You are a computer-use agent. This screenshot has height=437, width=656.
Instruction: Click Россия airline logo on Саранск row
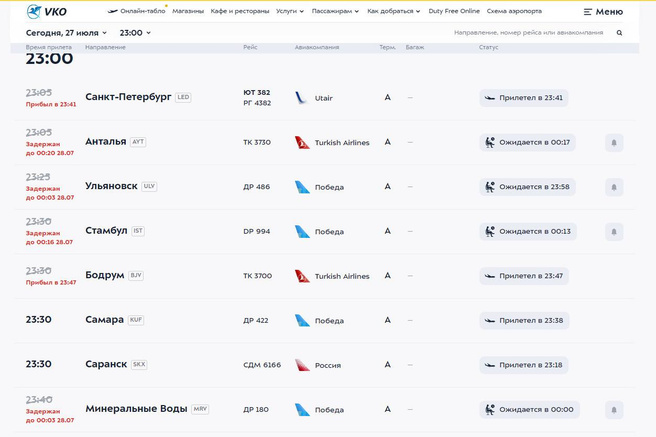click(302, 365)
